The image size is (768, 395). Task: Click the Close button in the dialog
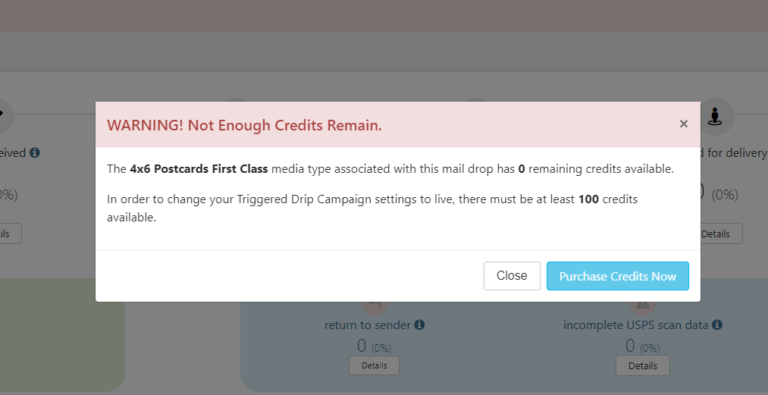point(512,276)
